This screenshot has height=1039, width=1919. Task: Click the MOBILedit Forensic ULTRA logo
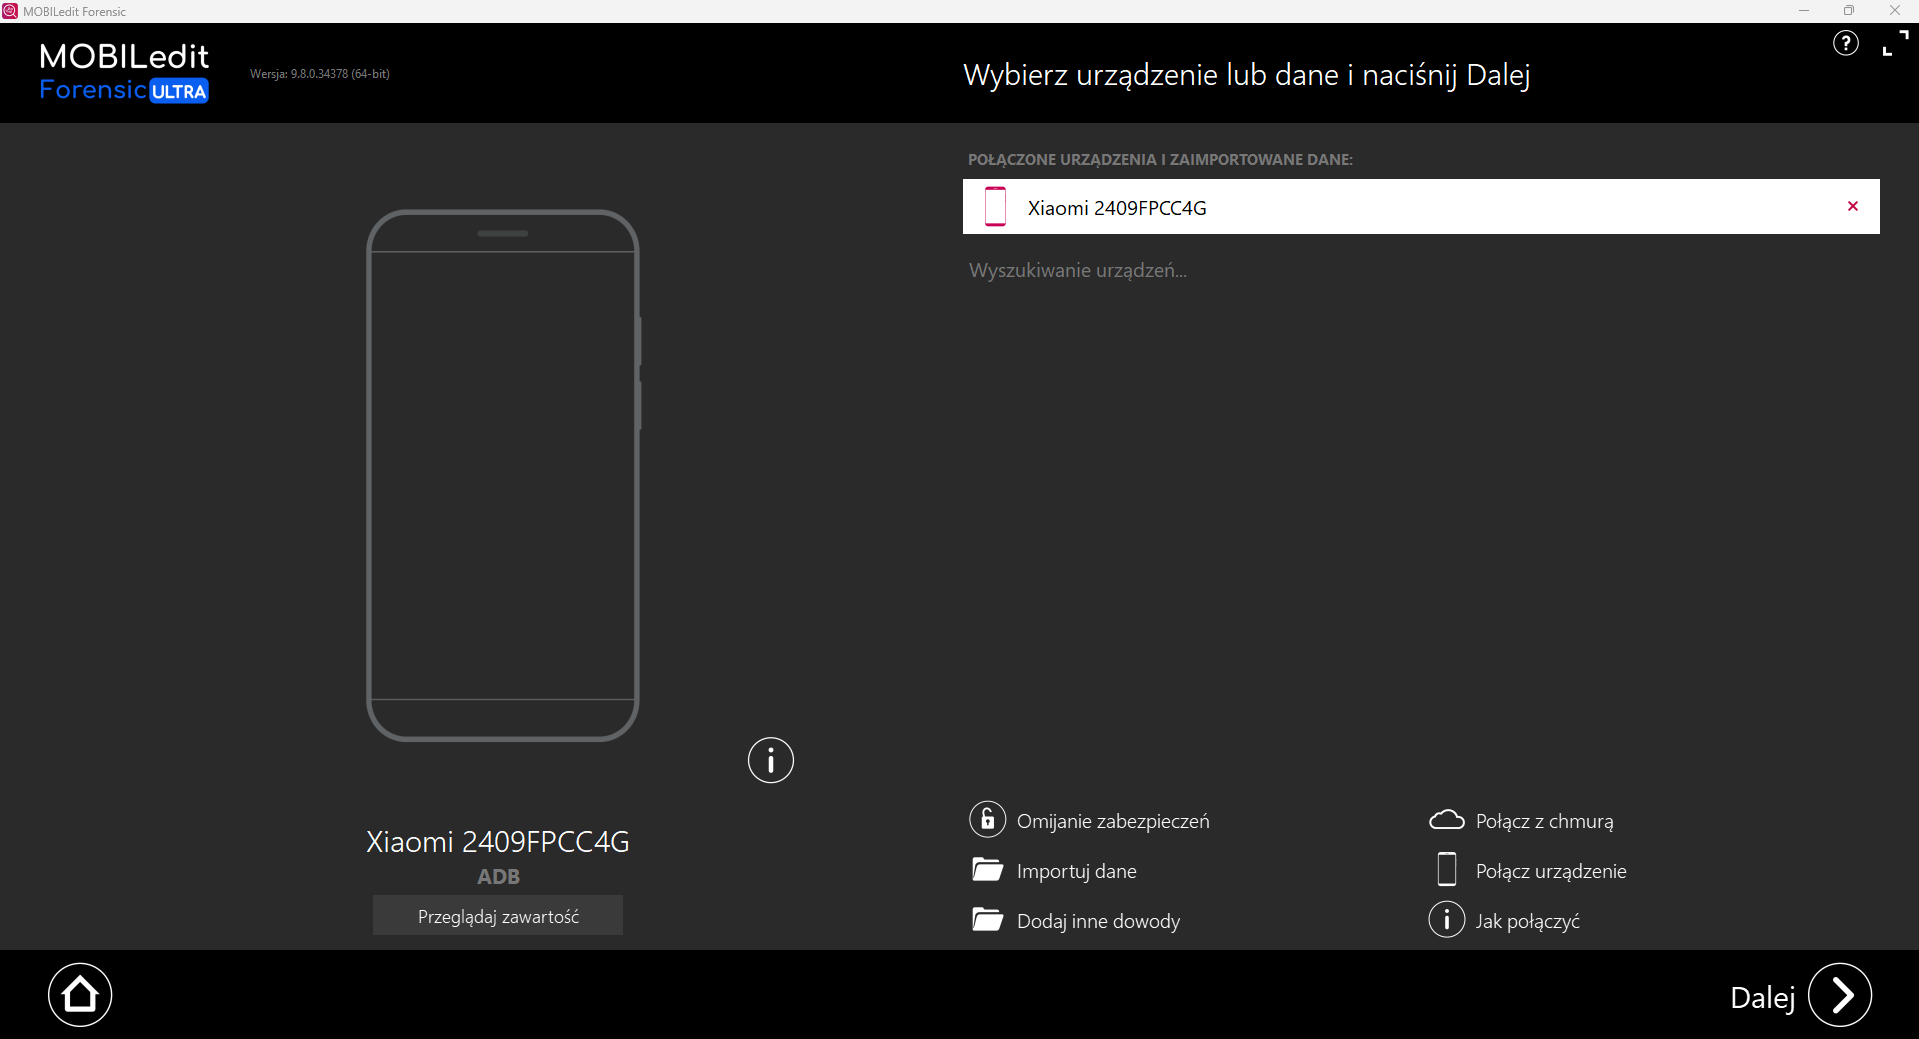[124, 72]
